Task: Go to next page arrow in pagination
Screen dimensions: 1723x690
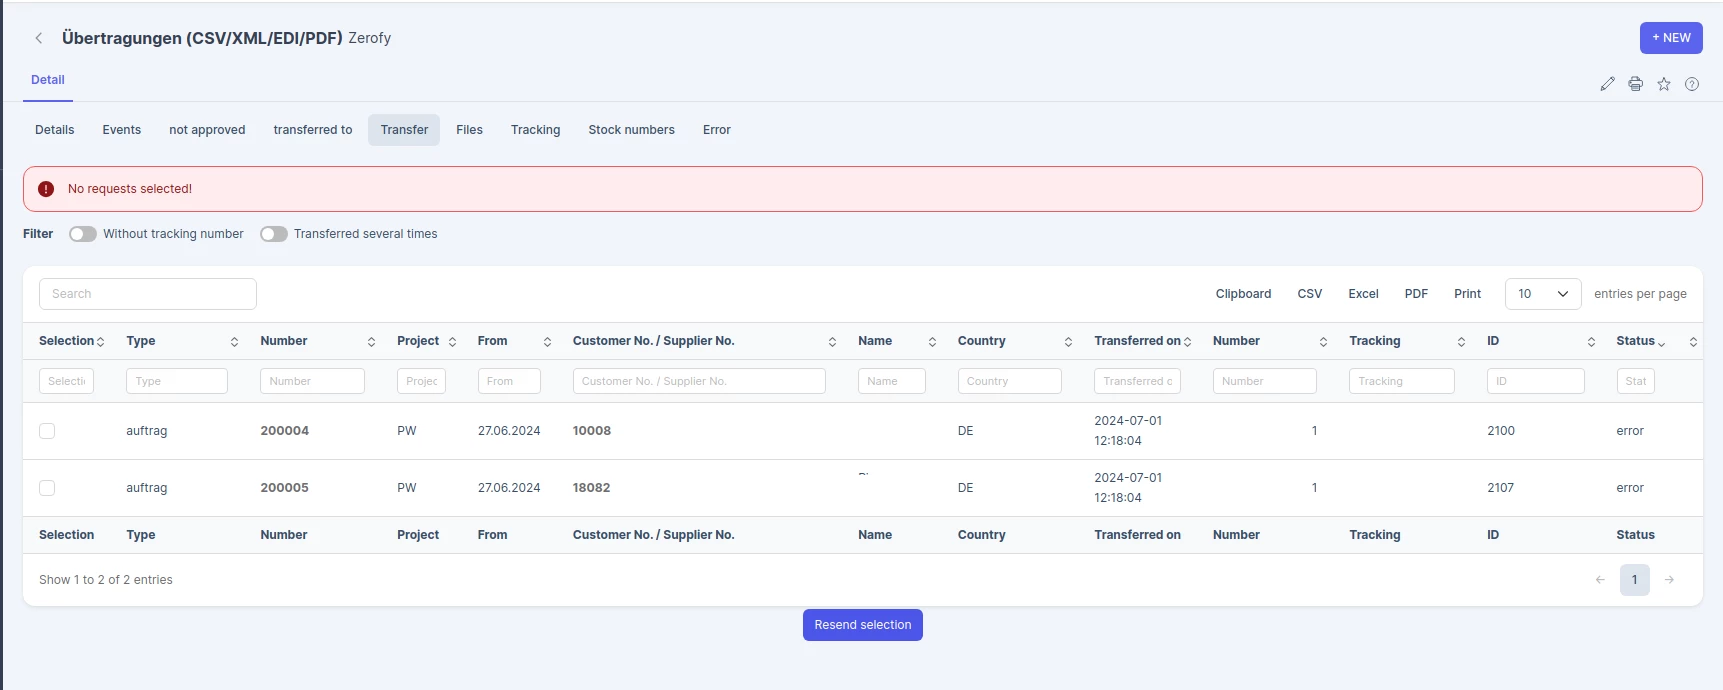Action: click(x=1669, y=580)
